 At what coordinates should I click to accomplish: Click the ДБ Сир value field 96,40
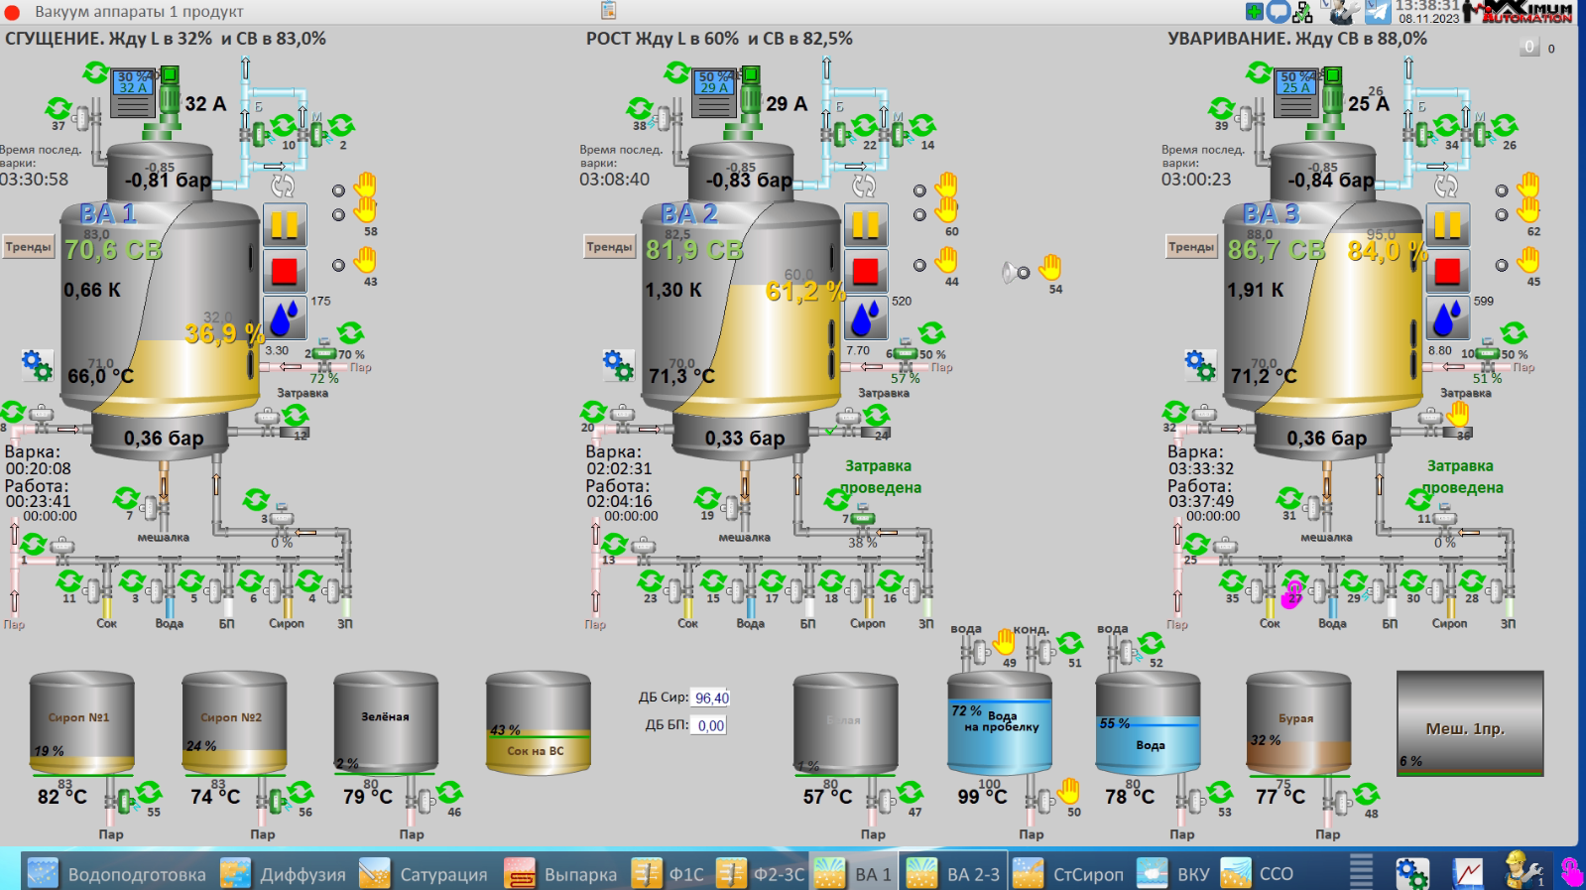[x=711, y=698]
